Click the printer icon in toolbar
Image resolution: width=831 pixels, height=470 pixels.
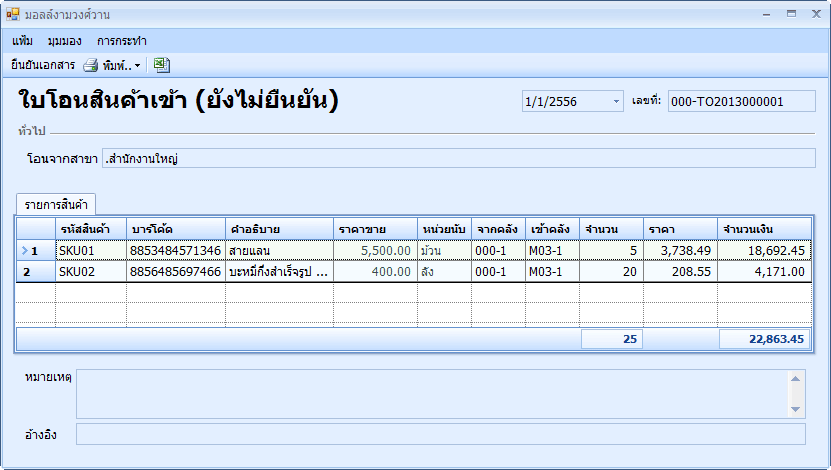(x=91, y=65)
